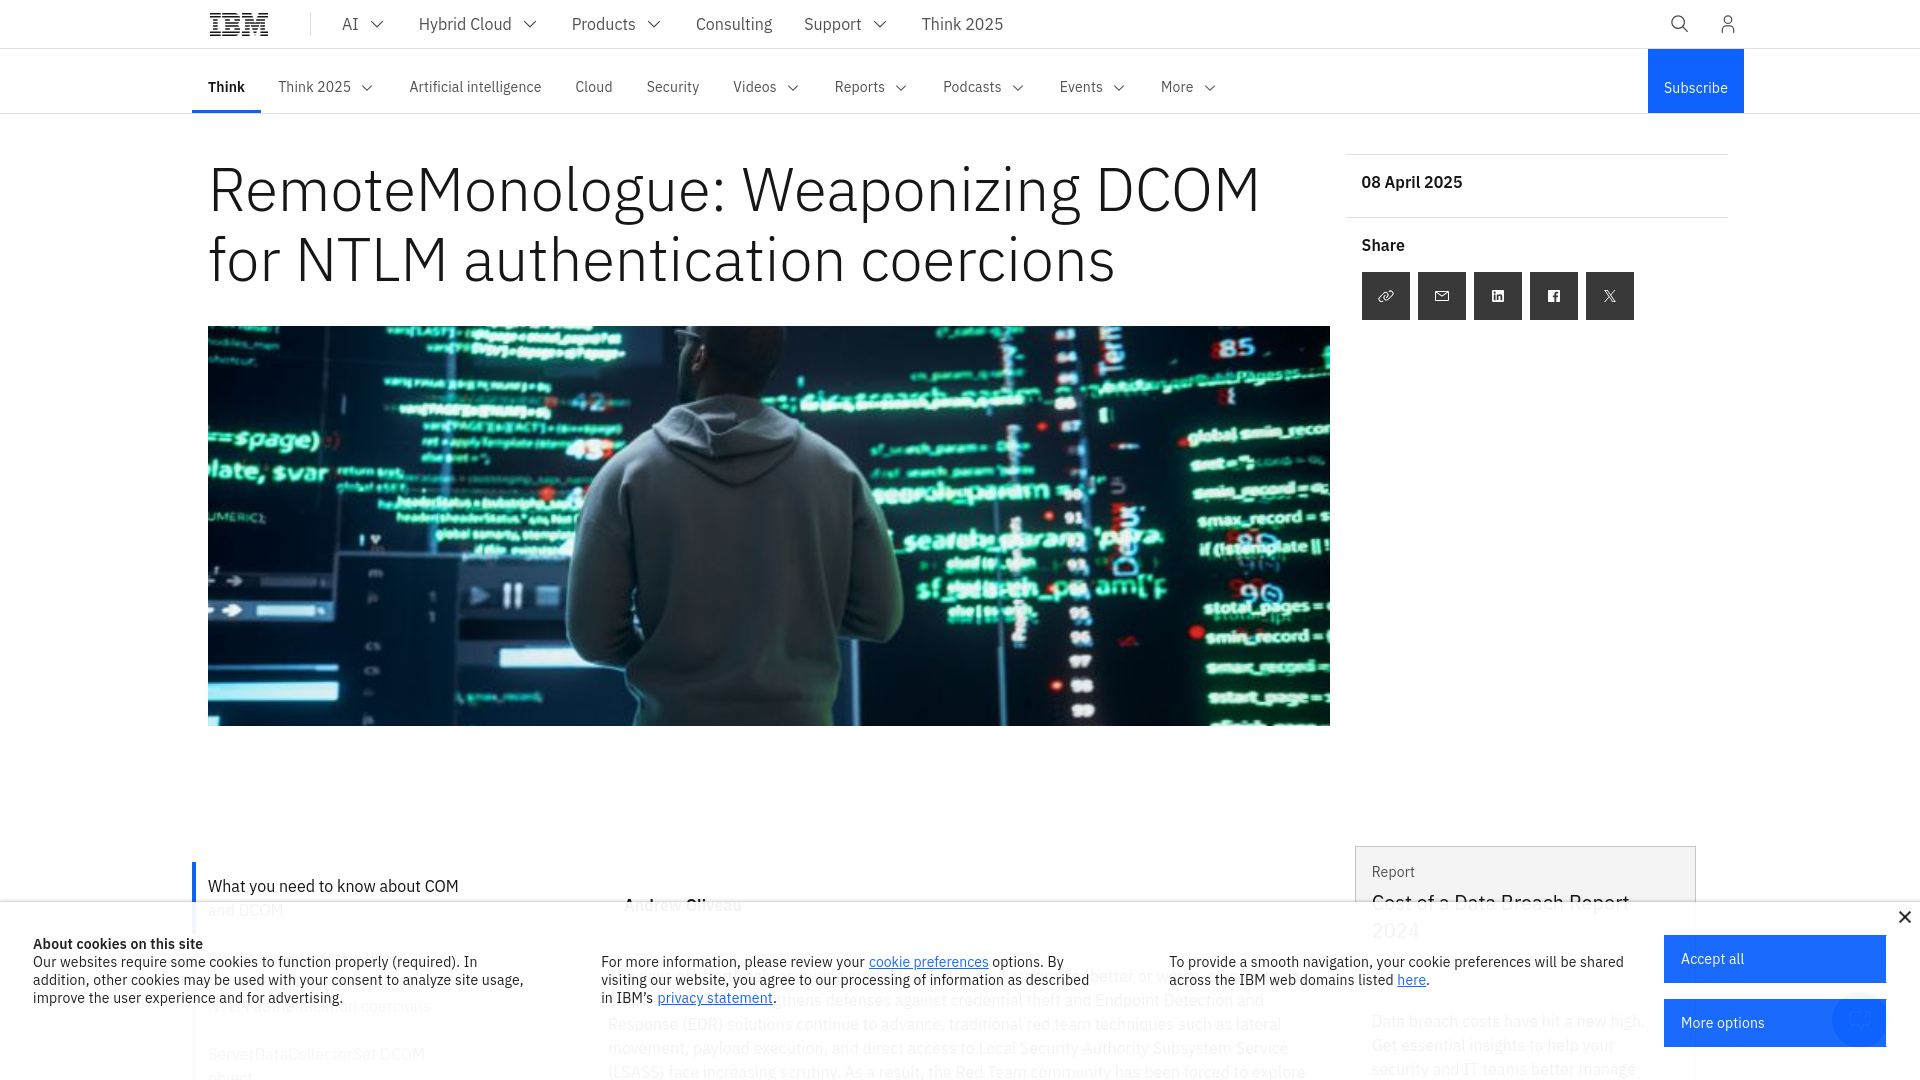Click the hooded figure article hero image
1920x1080 pixels.
(x=769, y=526)
